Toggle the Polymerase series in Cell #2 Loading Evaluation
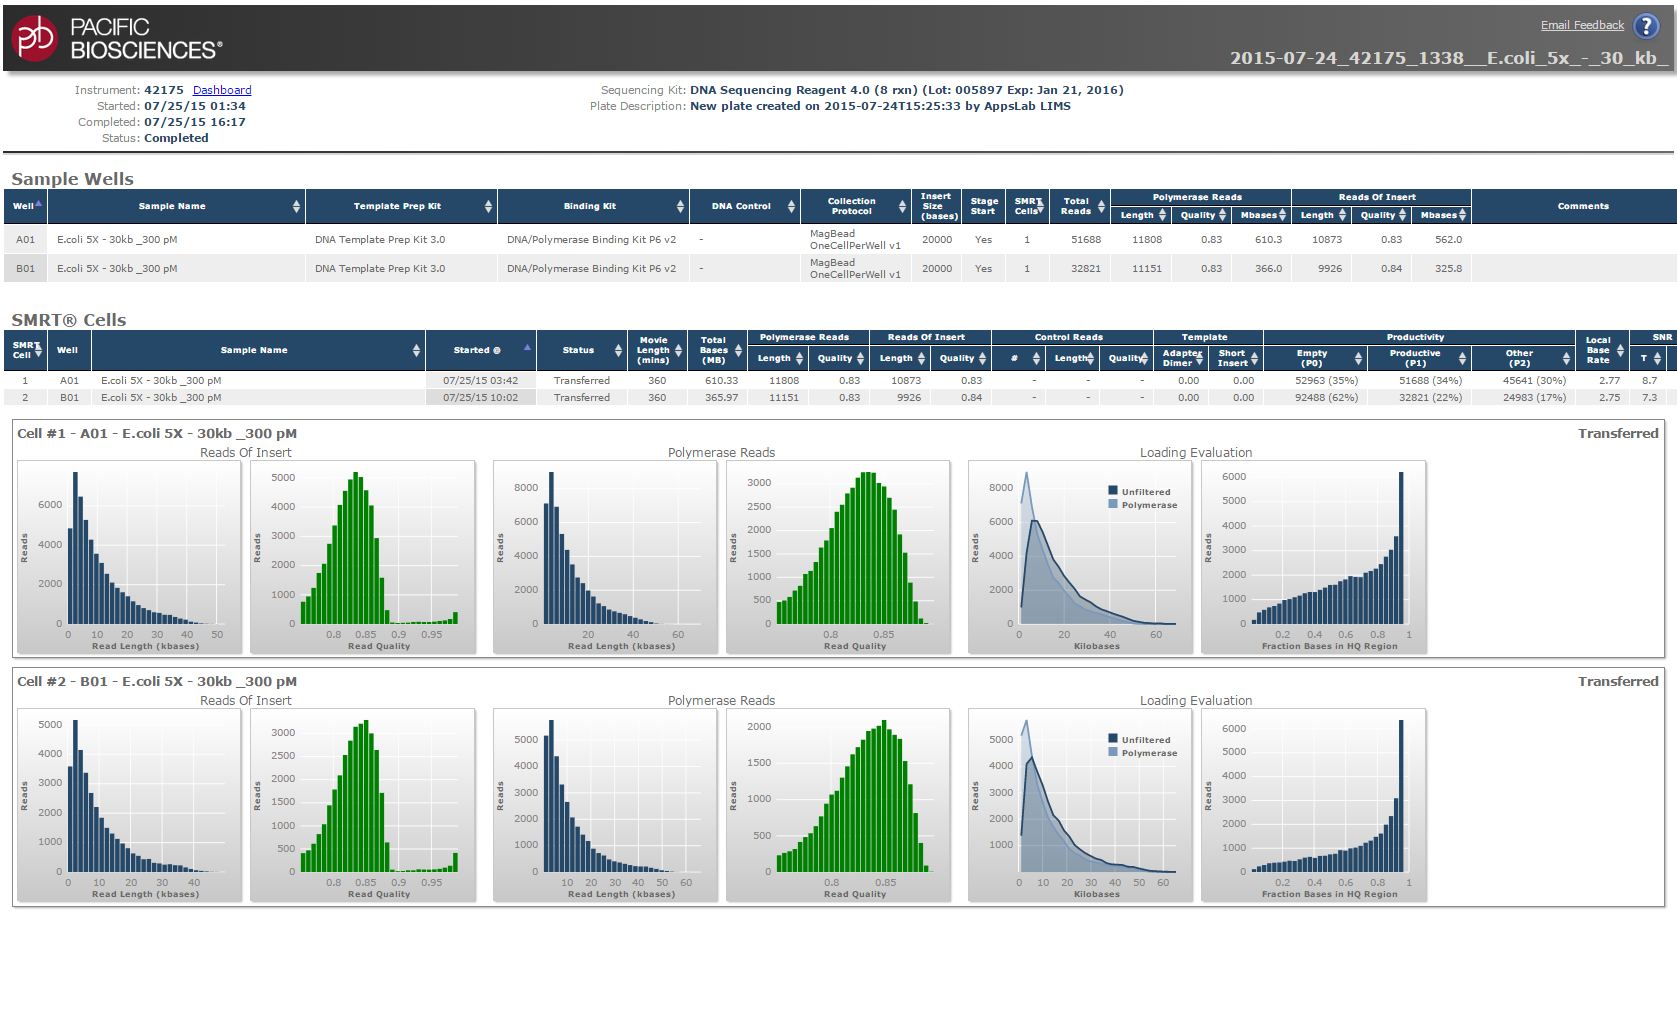 pyautogui.click(x=1142, y=753)
